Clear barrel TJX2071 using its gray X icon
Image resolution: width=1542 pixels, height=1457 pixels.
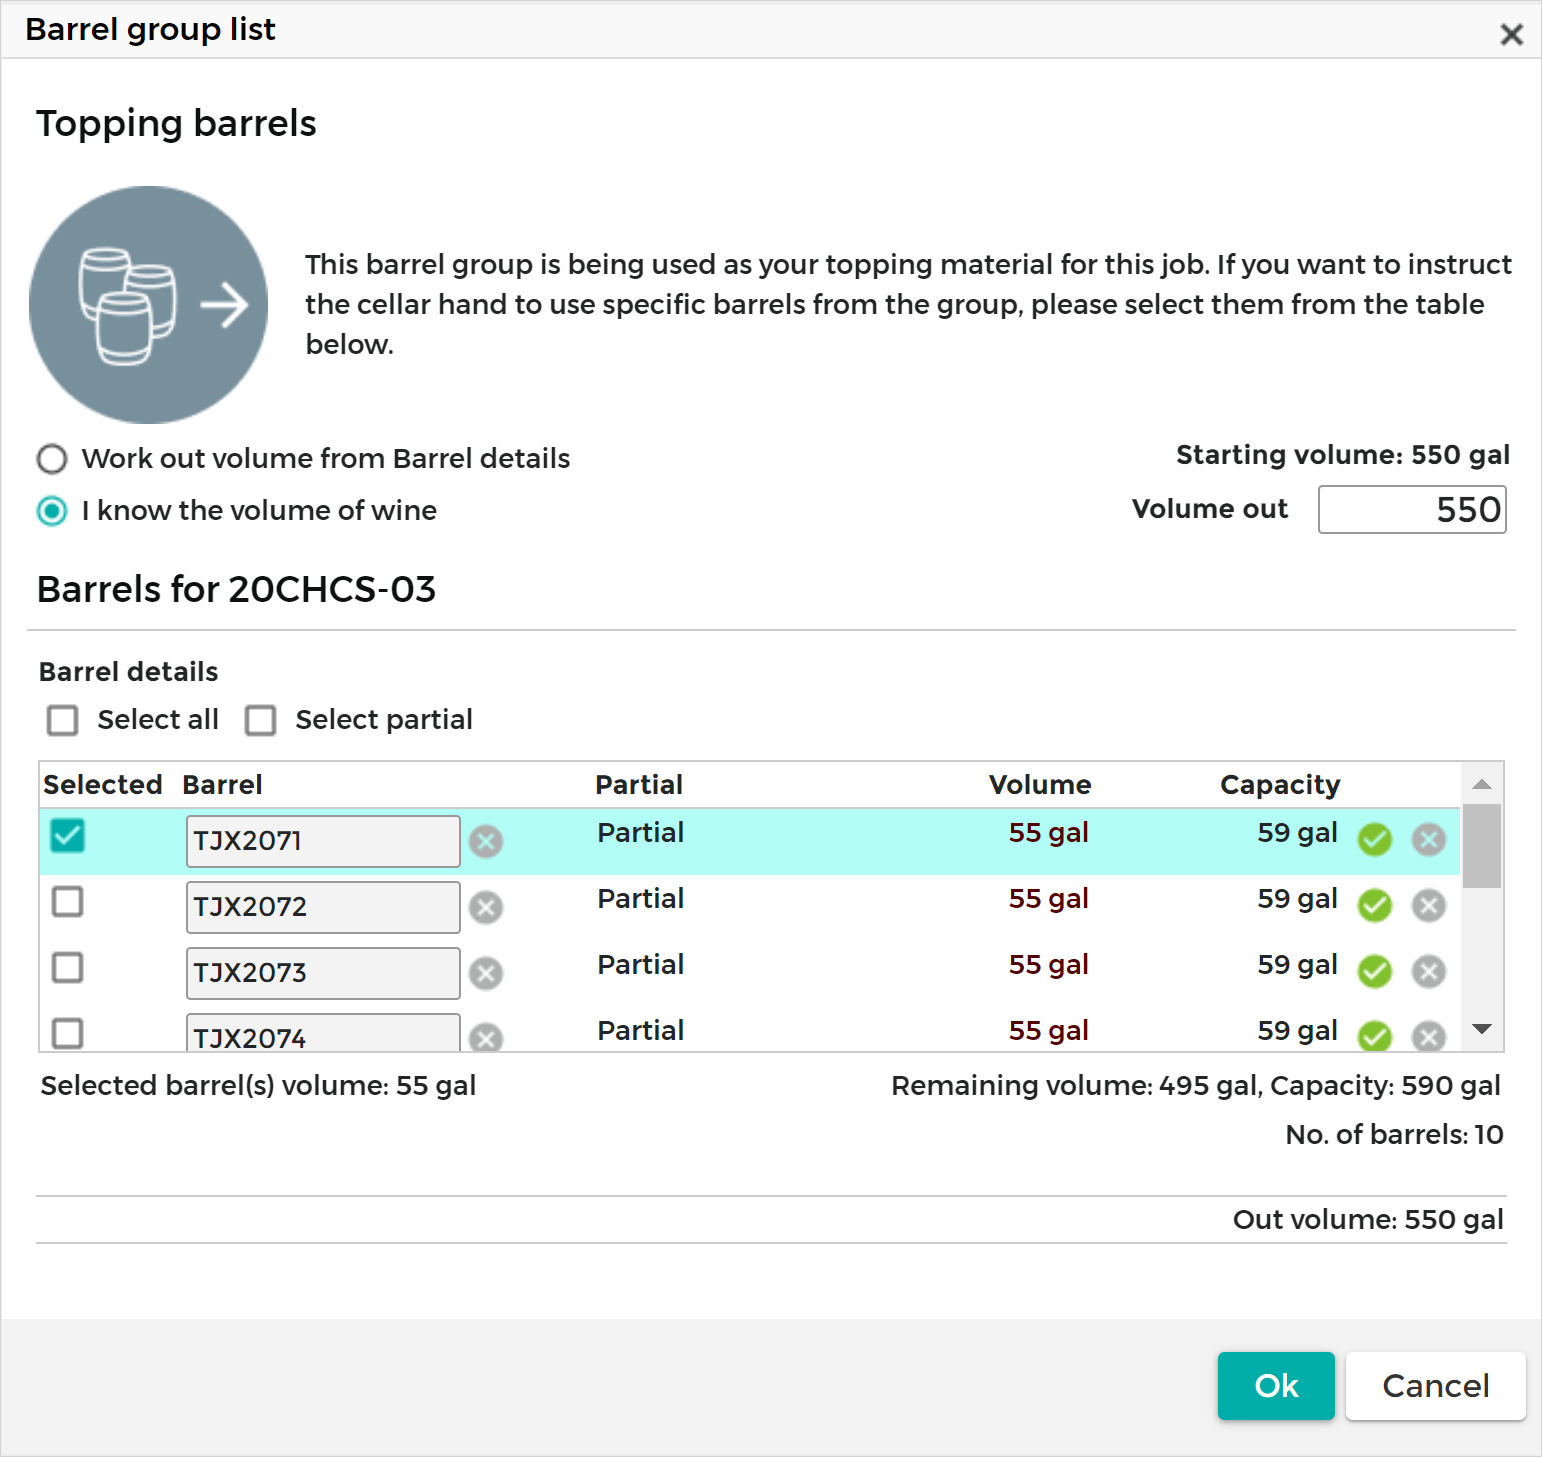point(486,842)
